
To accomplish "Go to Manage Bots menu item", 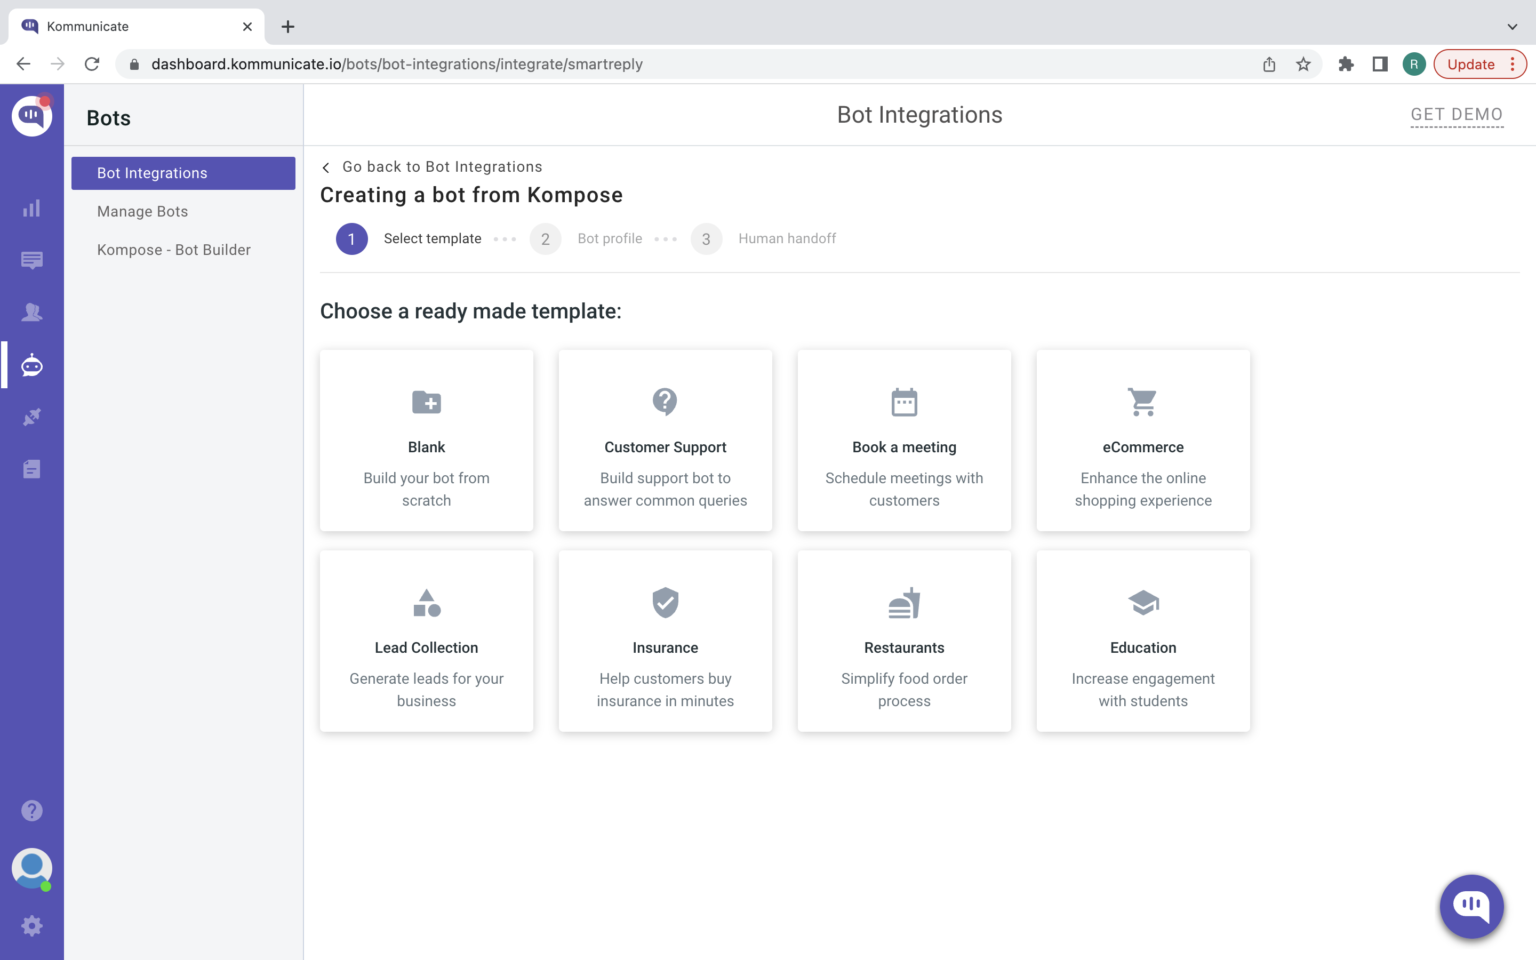I will pos(142,211).
